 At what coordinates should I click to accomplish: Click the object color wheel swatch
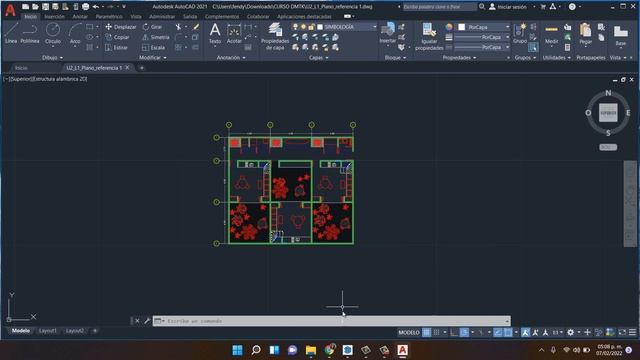pyautogui.click(x=449, y=27)
